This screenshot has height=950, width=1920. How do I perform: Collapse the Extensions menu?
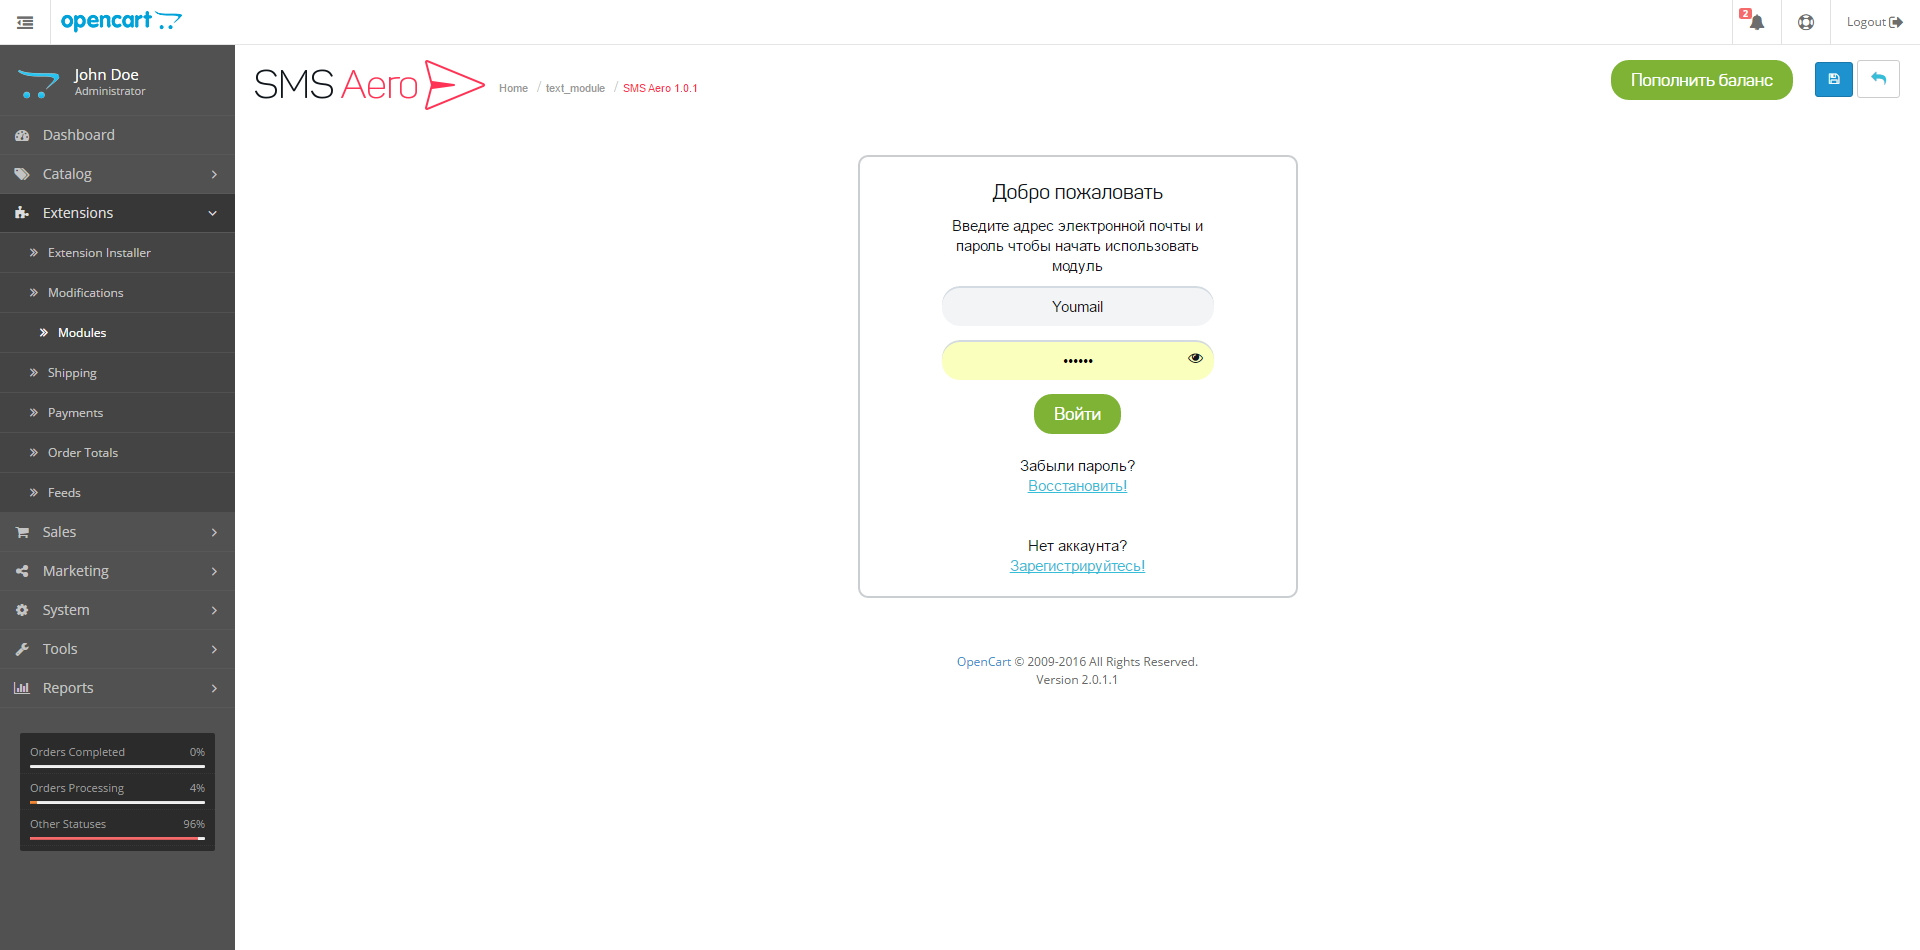(x=117, y=213)
